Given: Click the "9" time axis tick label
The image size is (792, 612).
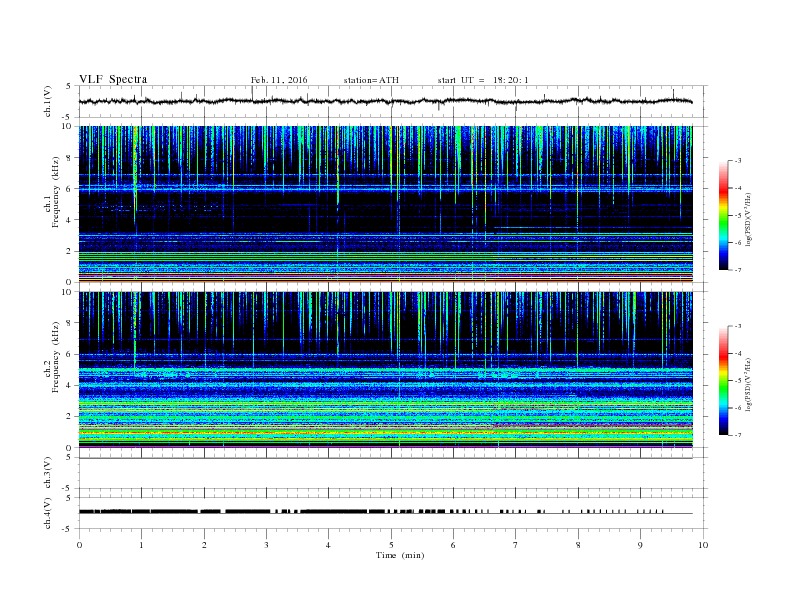Looking at the screenshot, I should pyautogui.click(x=640, y=545).
